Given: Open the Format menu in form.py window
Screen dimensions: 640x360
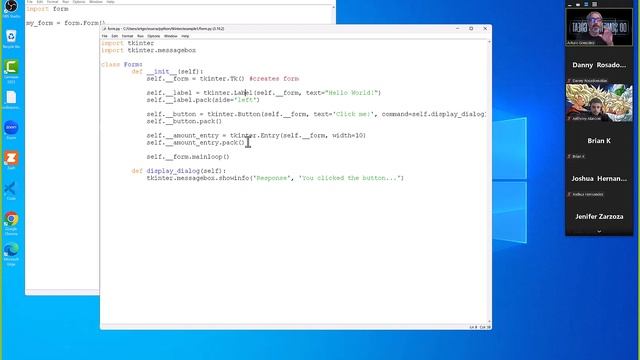Looking at the screenshot, I should [x=127, y=36].
